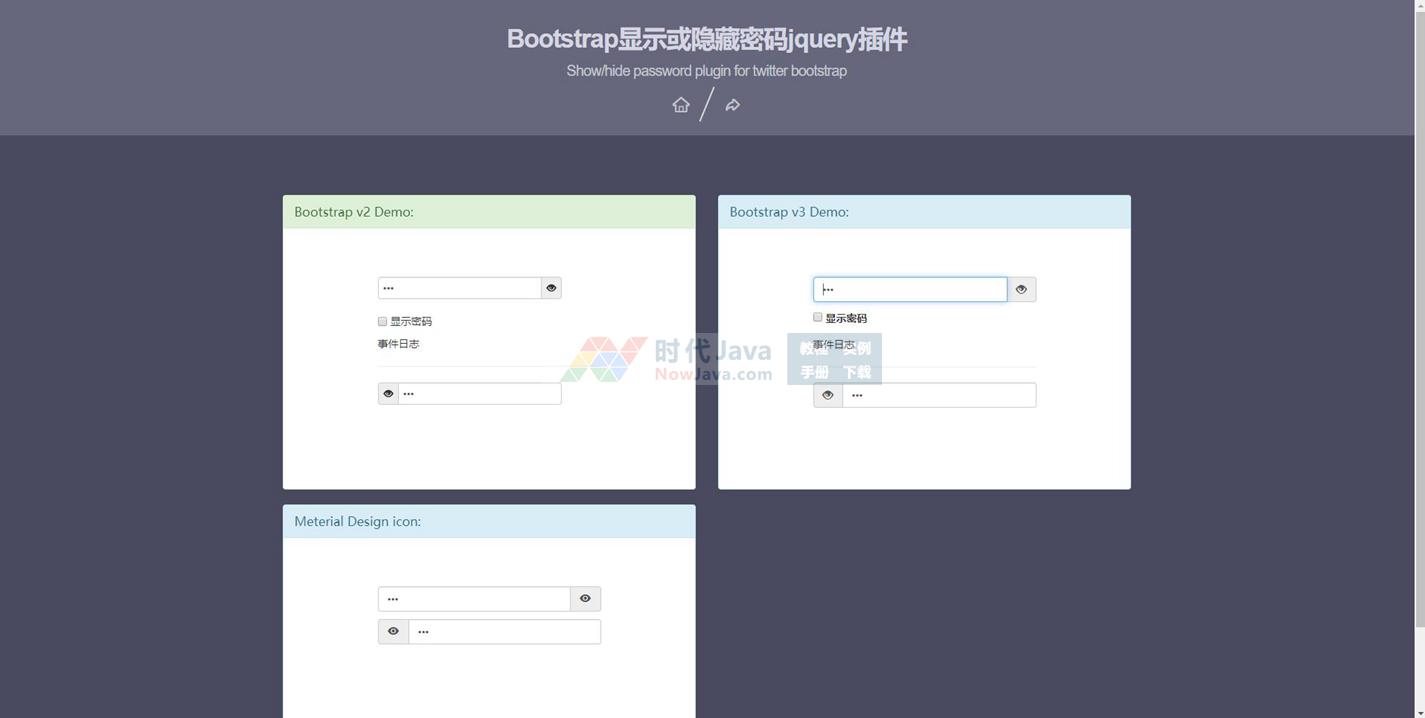
Task: Focus the second Material Design password field
Action: pyautogui.click(x=505, y=632)
